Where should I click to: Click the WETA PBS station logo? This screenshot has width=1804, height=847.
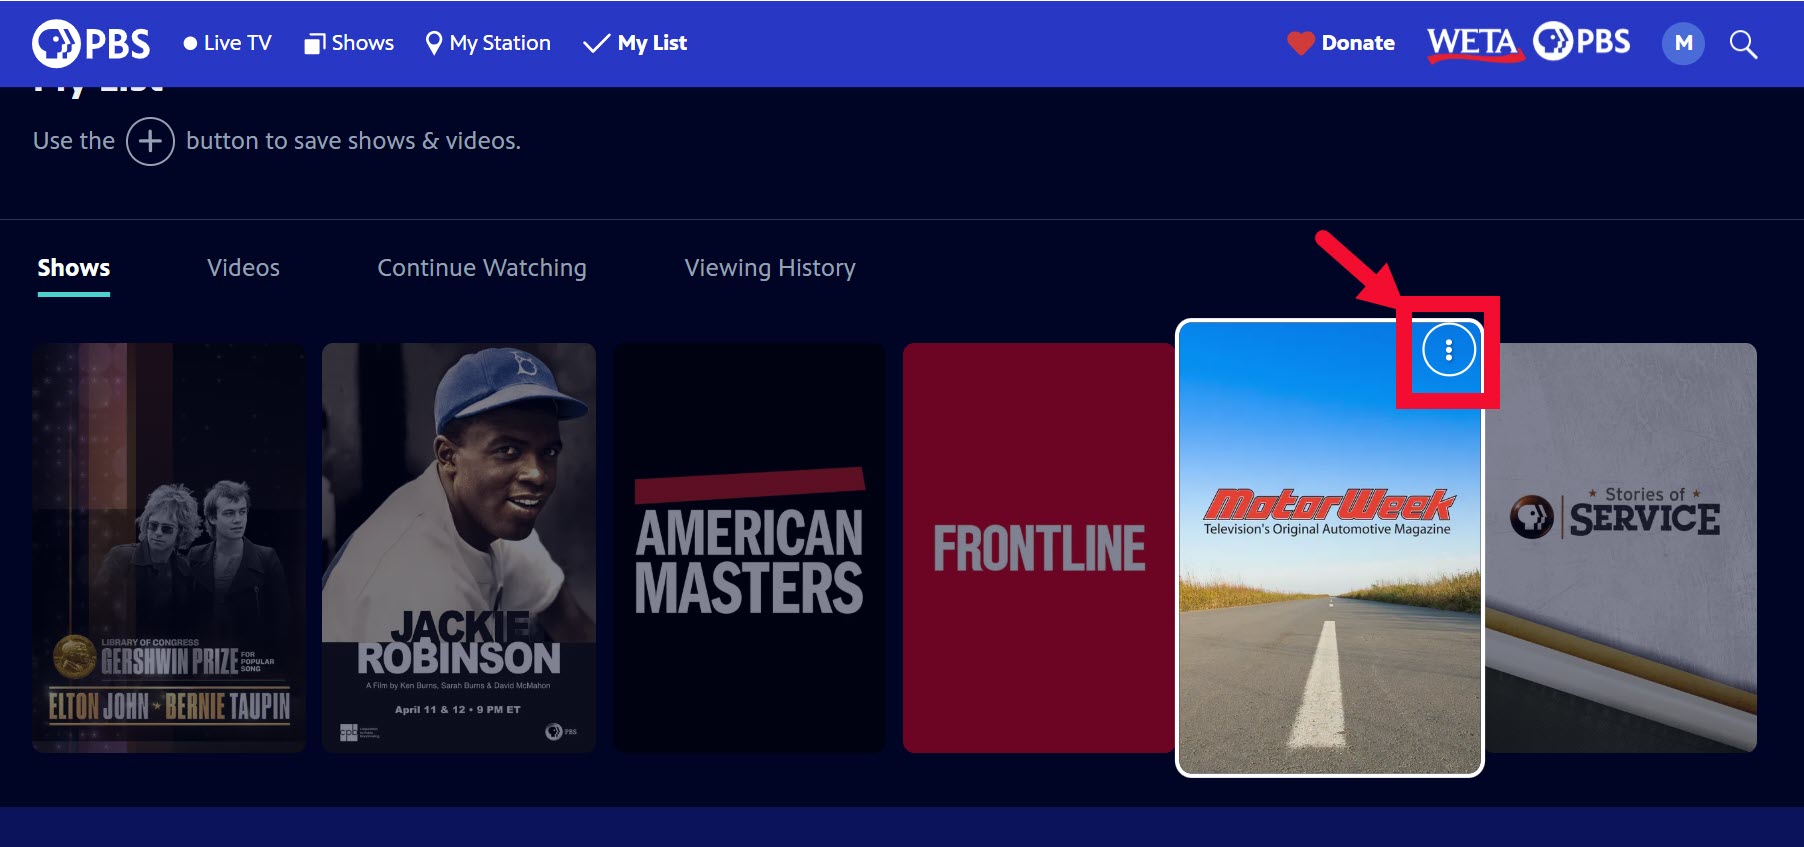pos(1528,42)
